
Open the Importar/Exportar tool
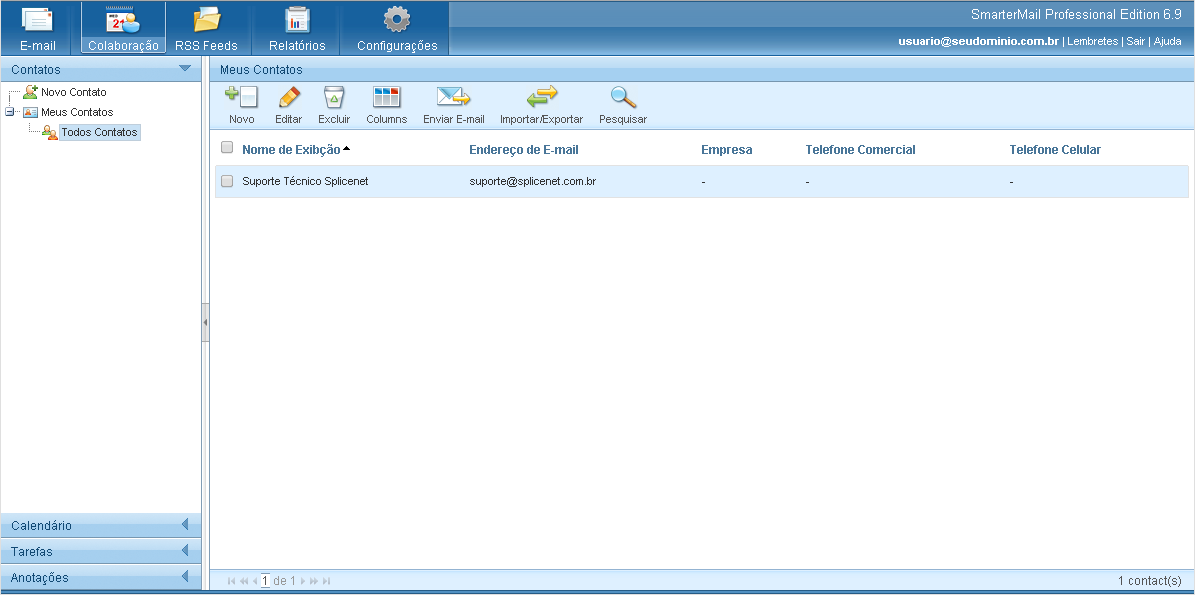(x=541, y=98)
